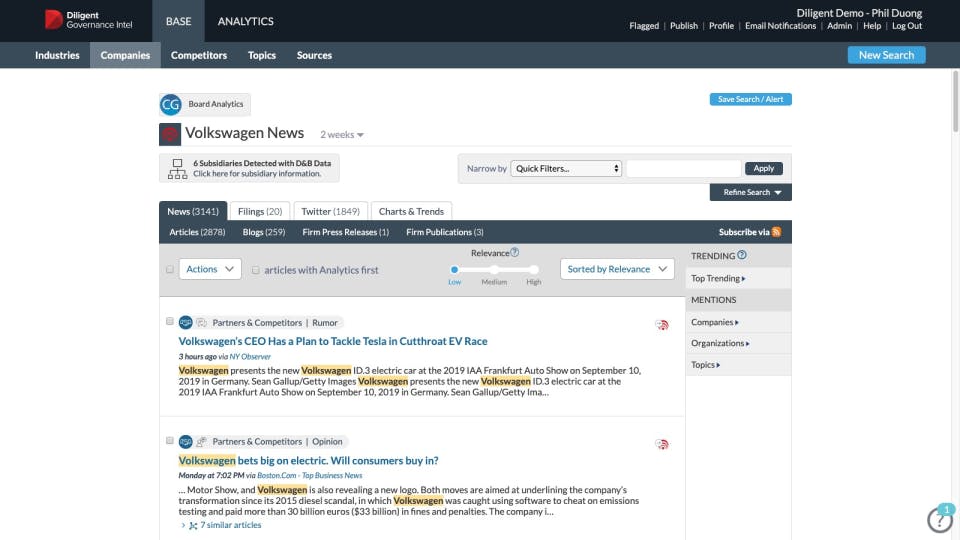The image size is (960, 540).
Task: Expand Organizations mentions section
Action: pos(720,343)
